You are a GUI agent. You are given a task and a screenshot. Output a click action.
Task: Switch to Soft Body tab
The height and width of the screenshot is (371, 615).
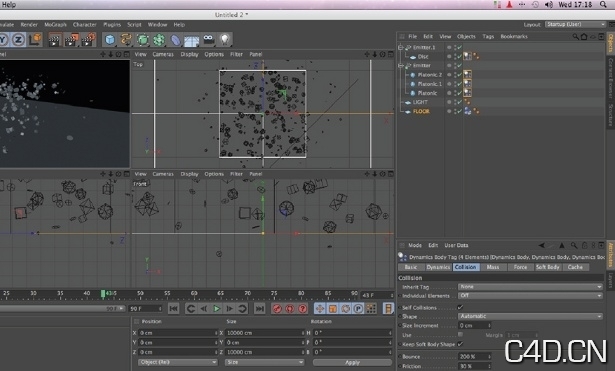click(x=548, y=267)
